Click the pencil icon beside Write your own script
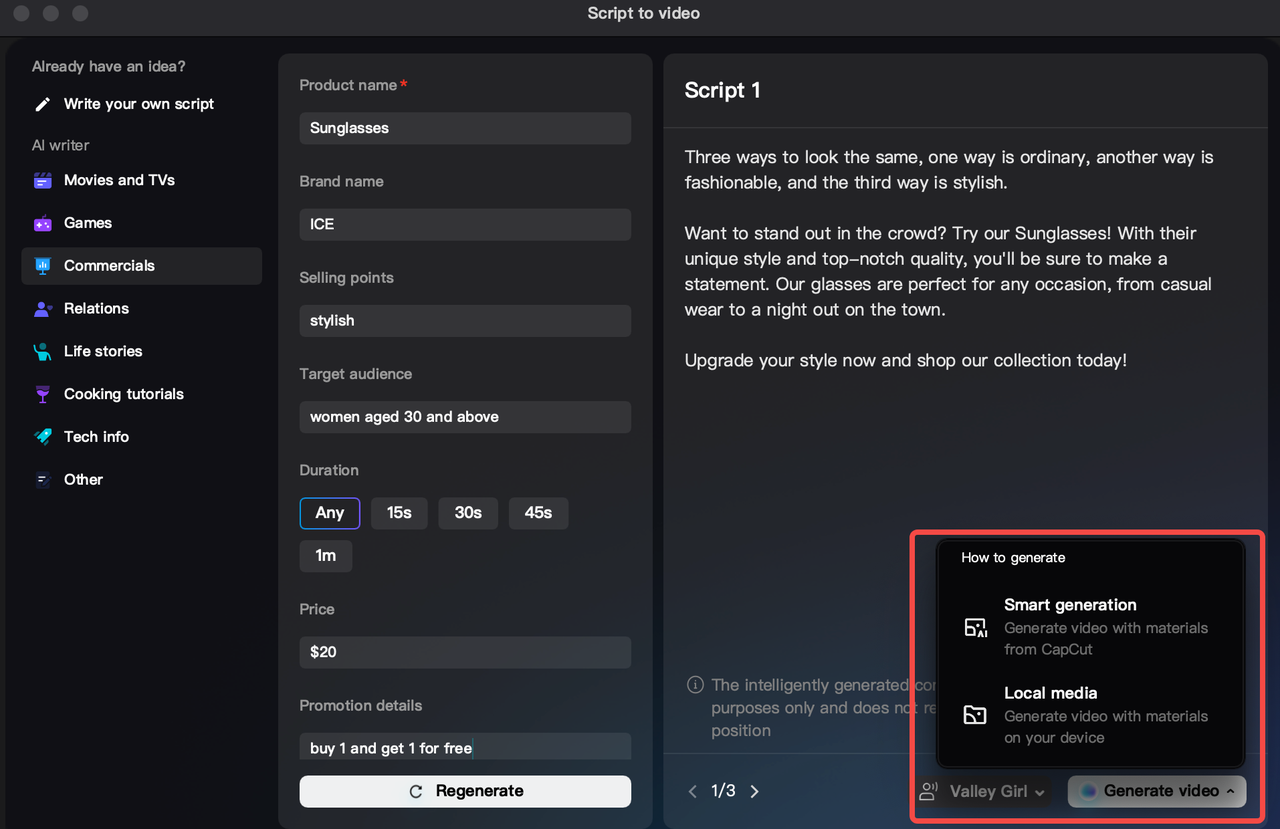Screen dimensions: 1280x829 41,103
